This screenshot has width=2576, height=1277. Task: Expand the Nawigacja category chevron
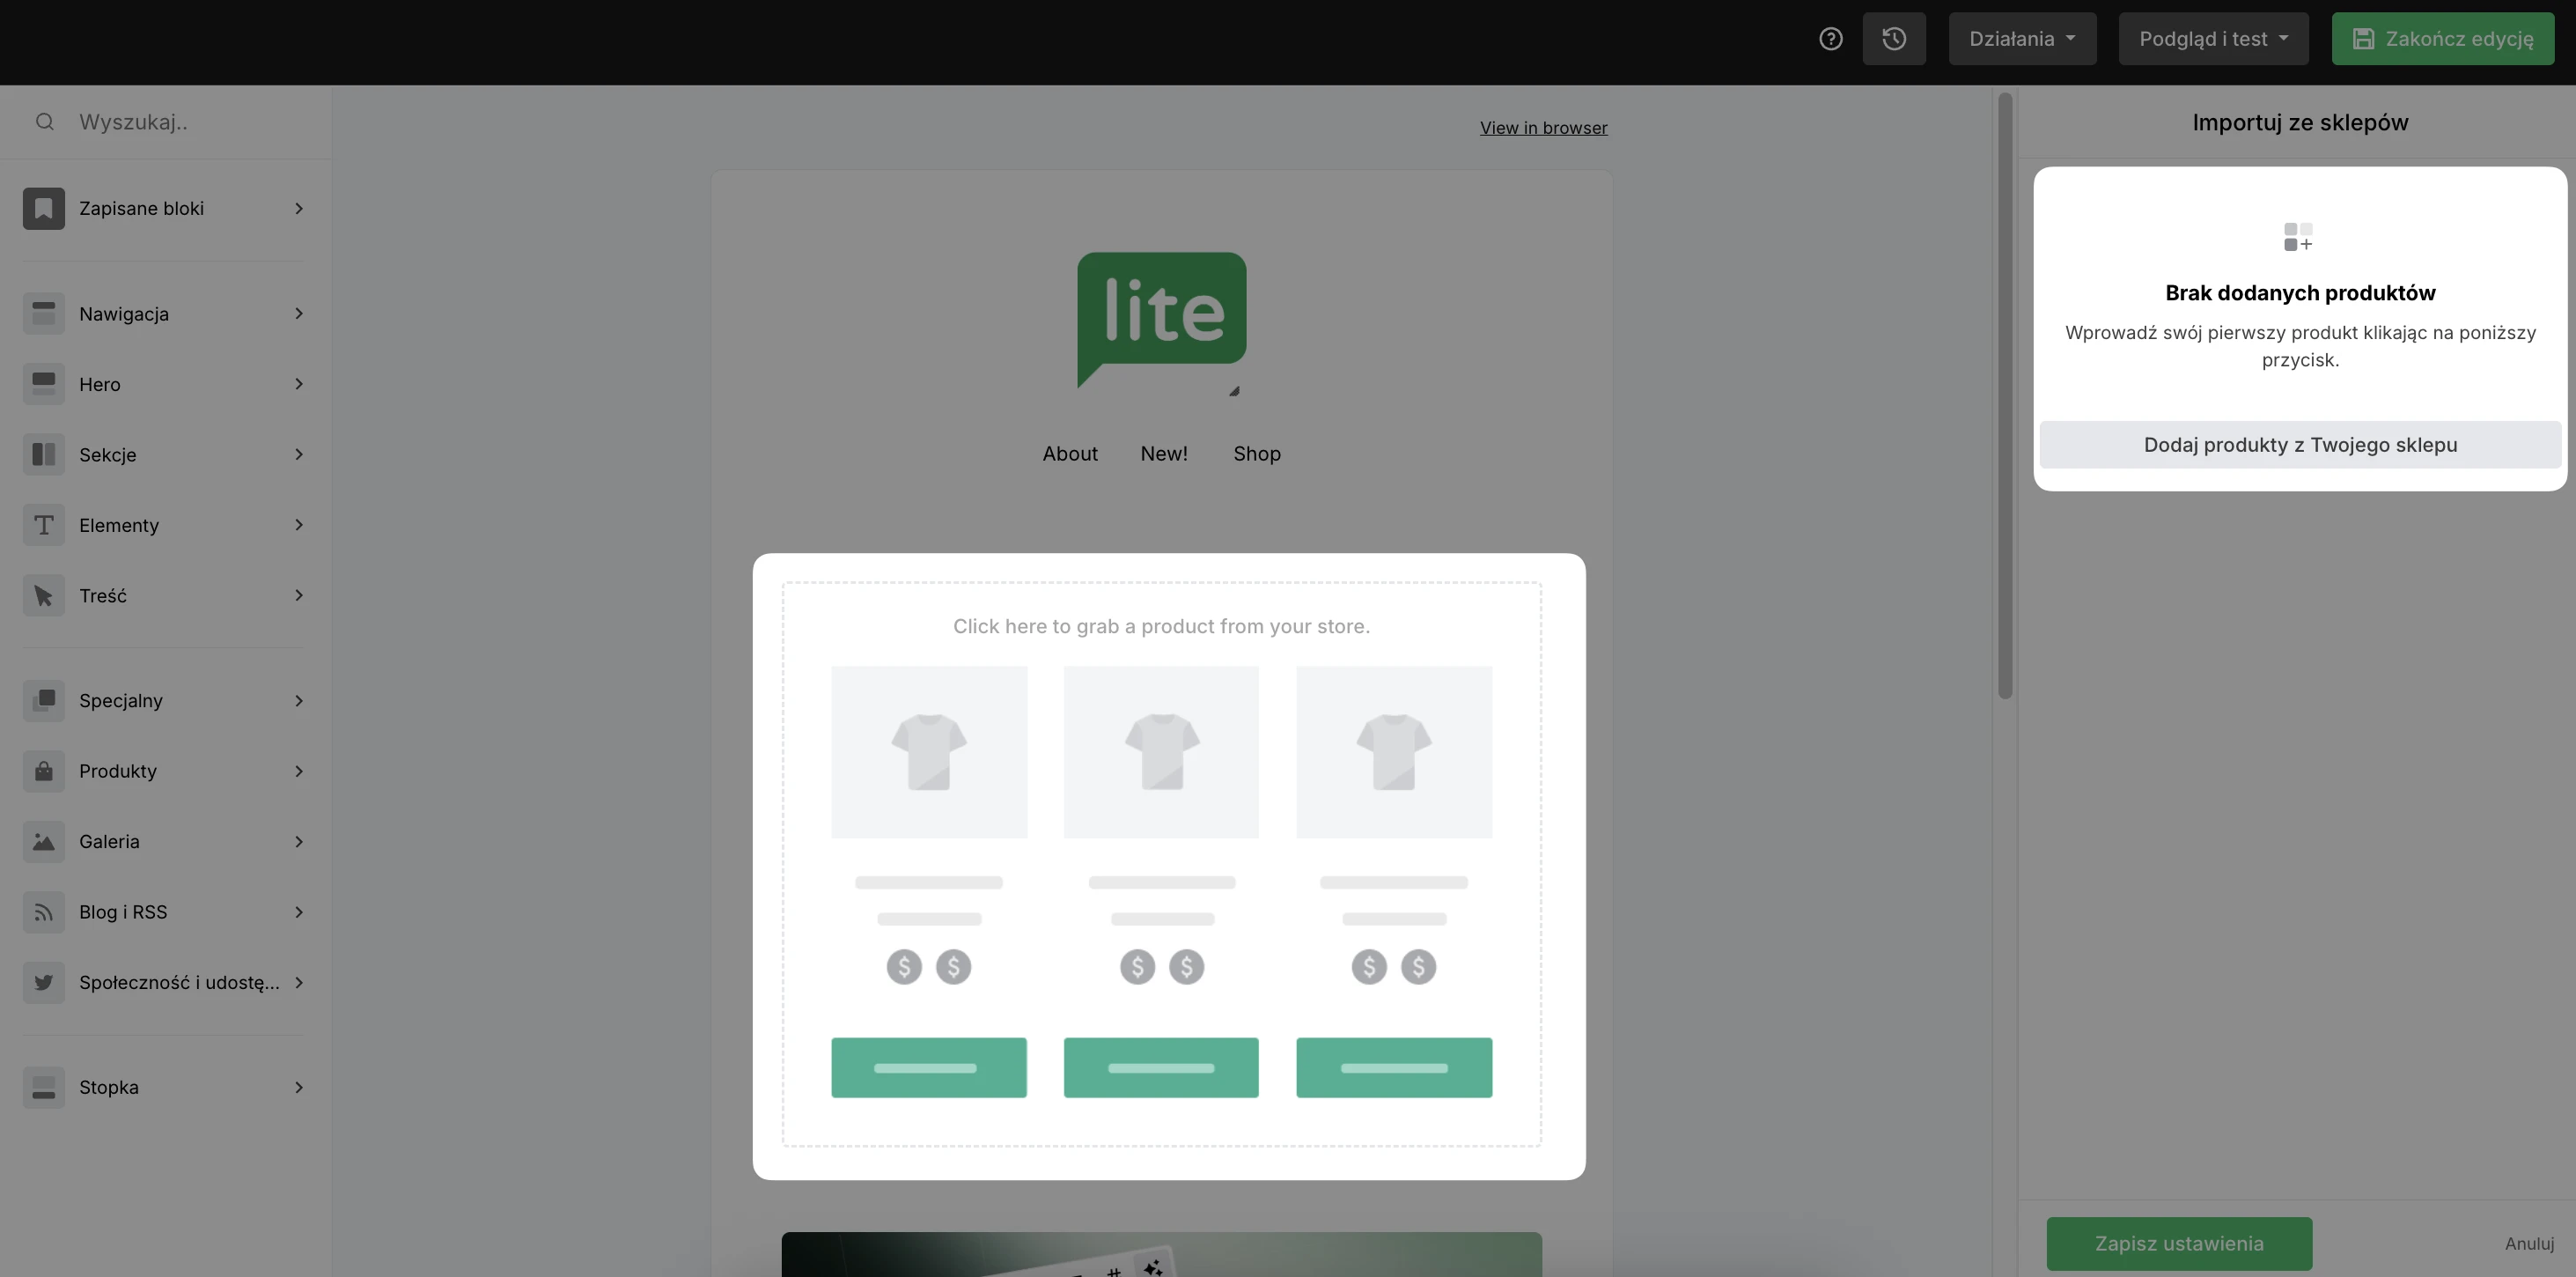pos(298,314)
